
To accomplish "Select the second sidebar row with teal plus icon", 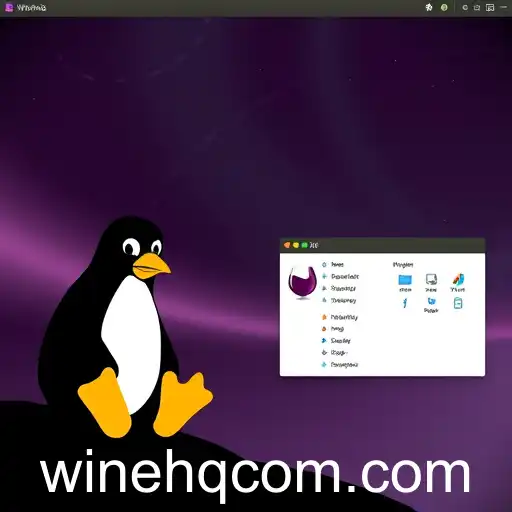I will (340, 277).
